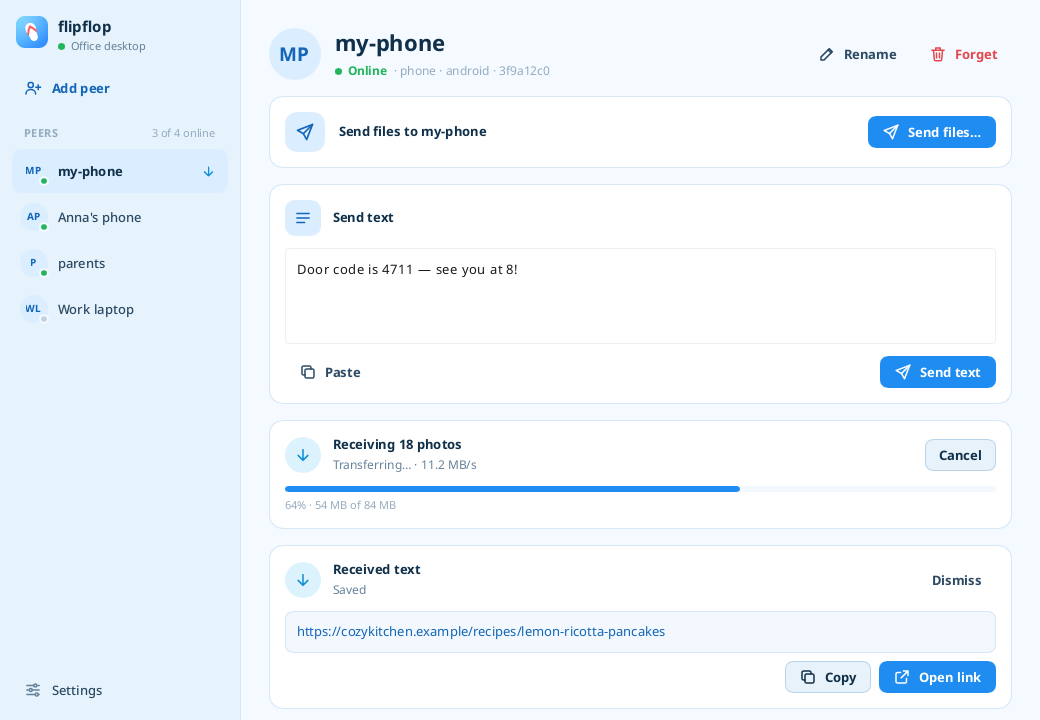This screenshot has height=720, width=1040.
Task: Click the Rename pencil icon
Action: (x=826, y=54)
